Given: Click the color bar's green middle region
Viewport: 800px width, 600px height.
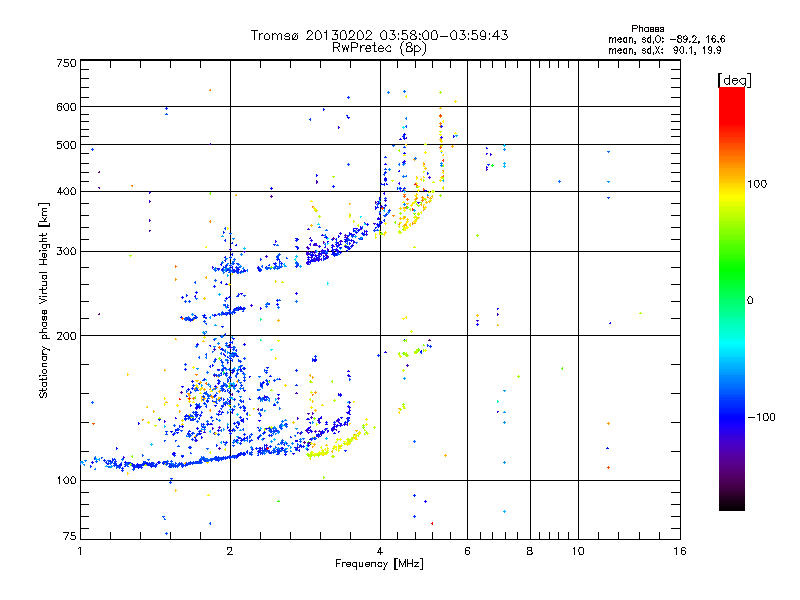Looking at the screenshot, I should pos(732,270).
